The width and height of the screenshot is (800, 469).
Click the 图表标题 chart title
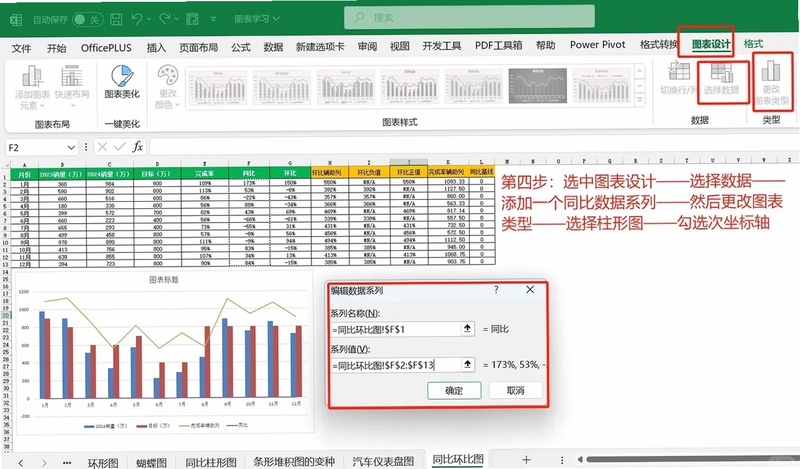pos(164,280)
